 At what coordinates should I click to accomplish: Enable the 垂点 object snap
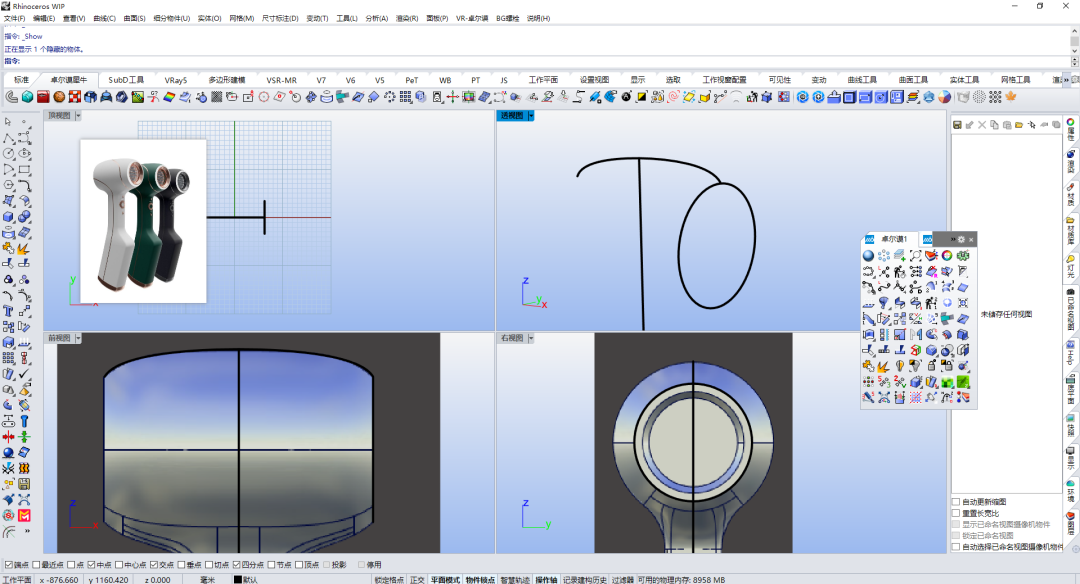(x=182, y=565)
